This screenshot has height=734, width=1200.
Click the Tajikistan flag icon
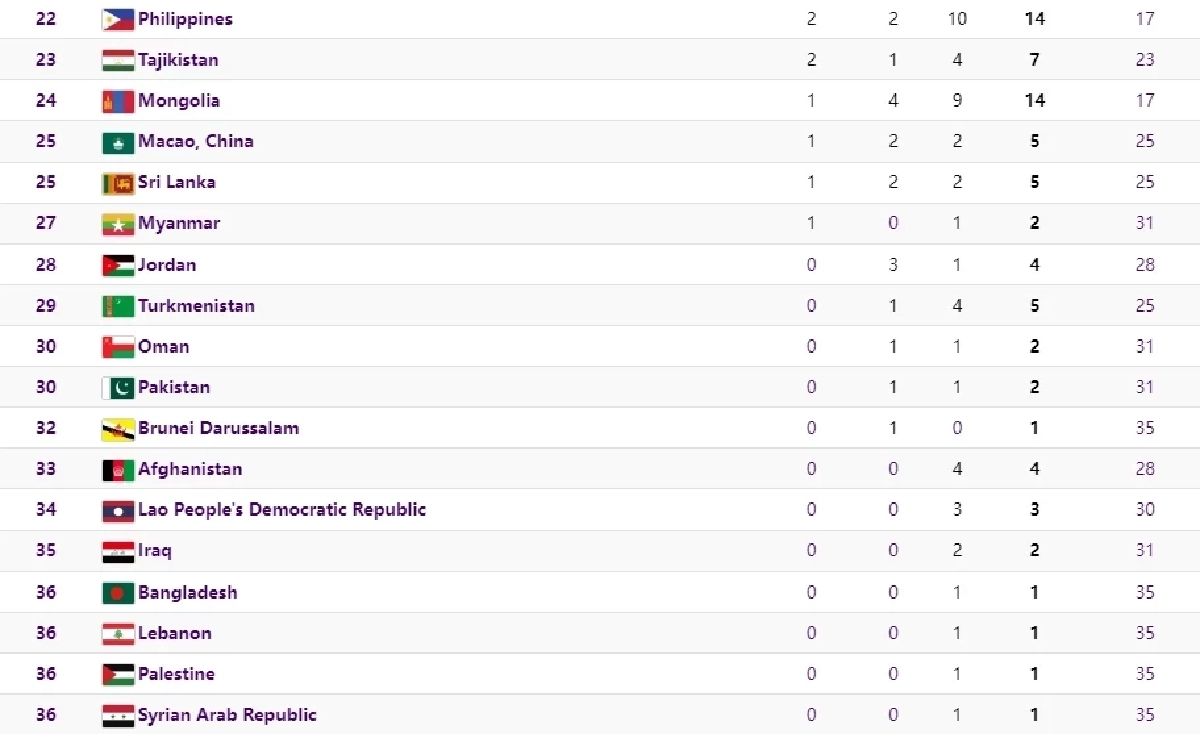point(118,60)
